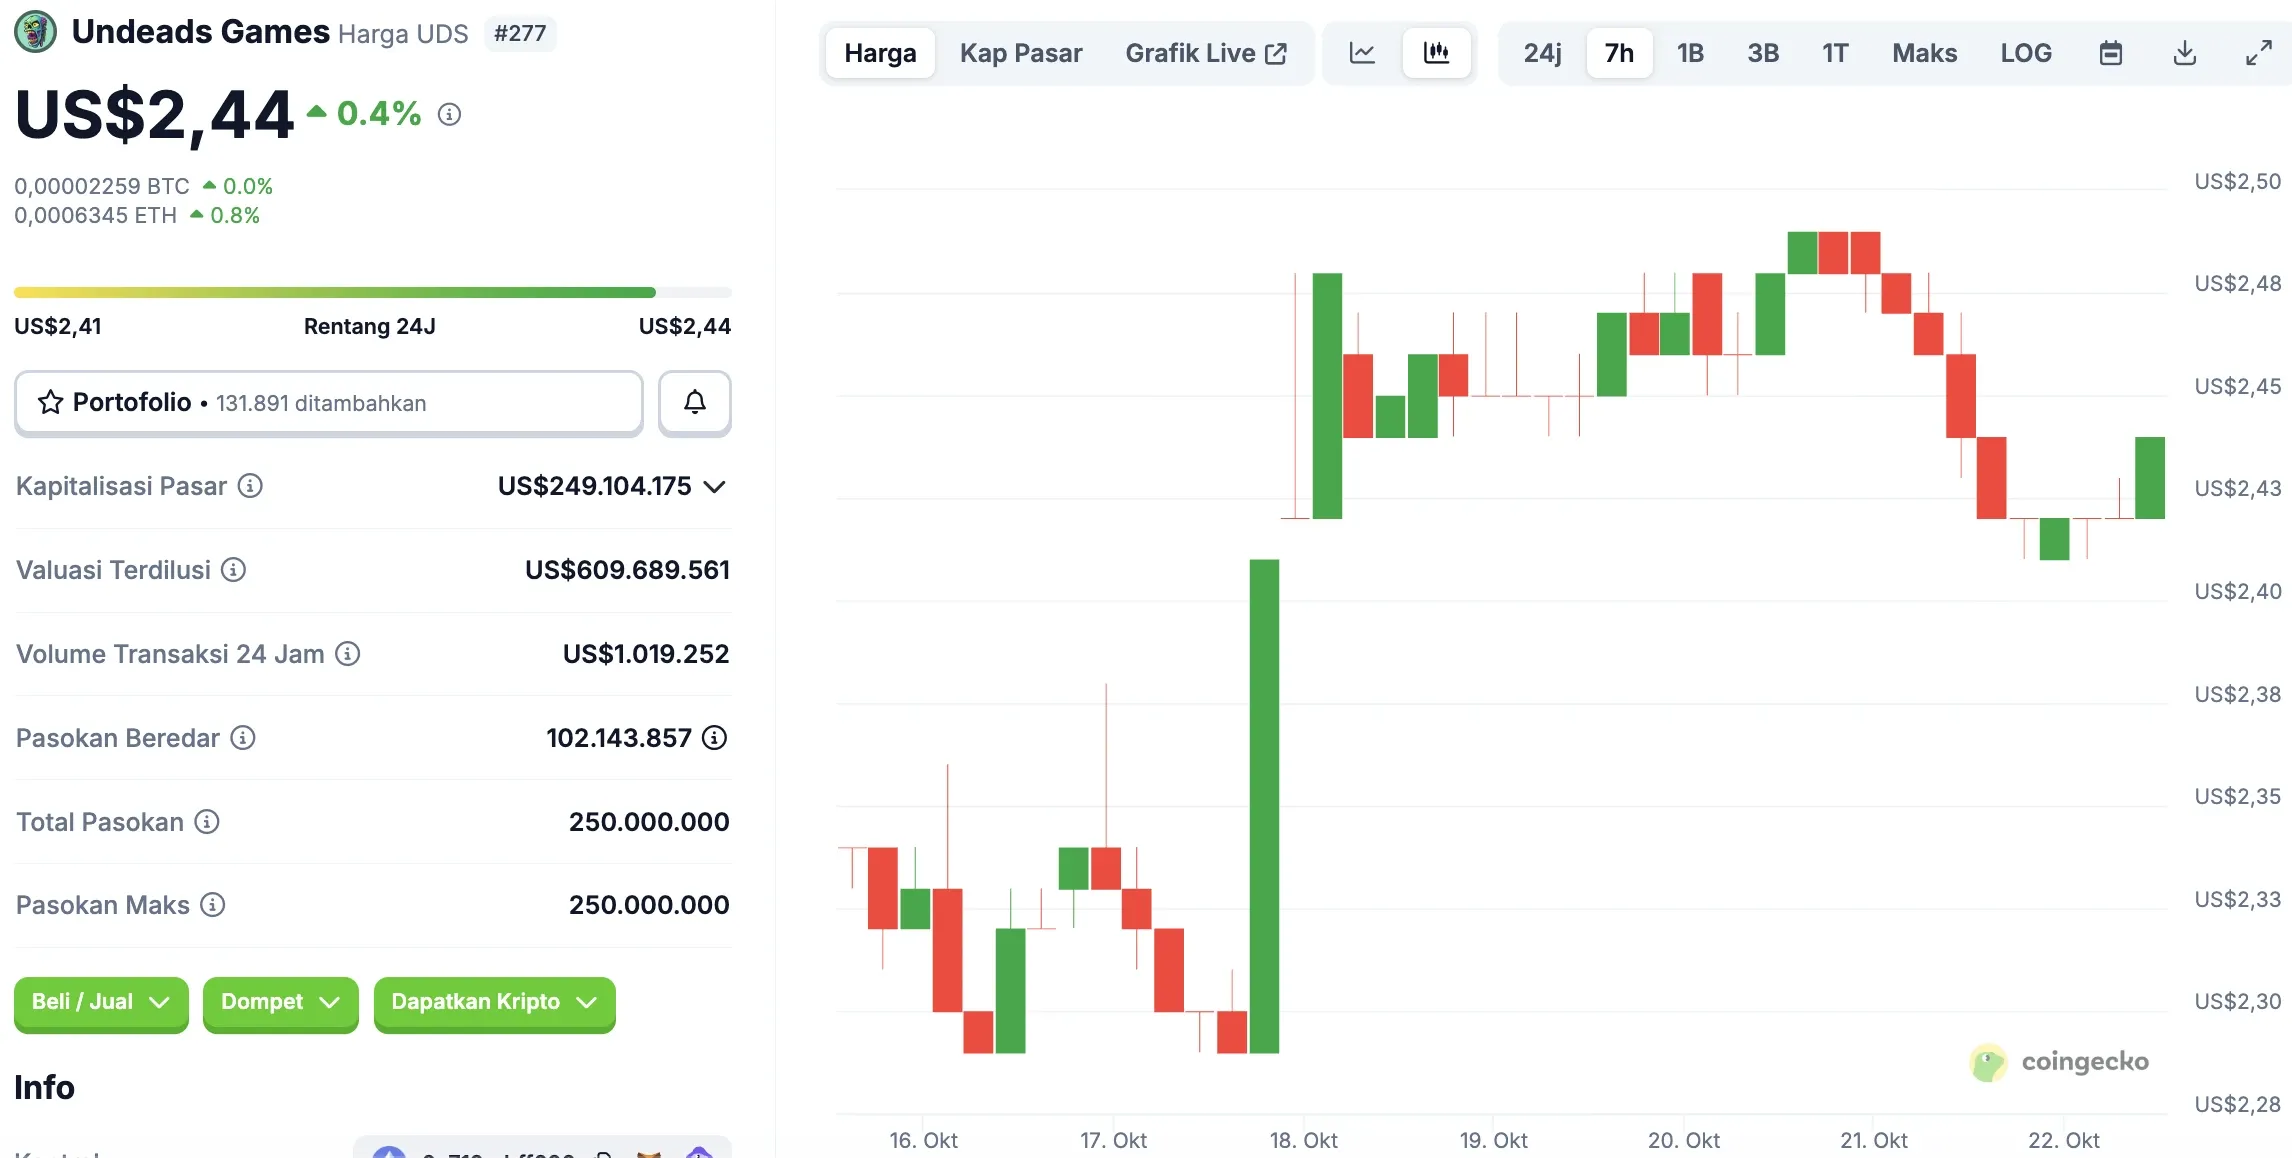Switch to the Kap Pasar tab
The height and width of the screenshot is (1158, 2292).
pos(1020,52)
